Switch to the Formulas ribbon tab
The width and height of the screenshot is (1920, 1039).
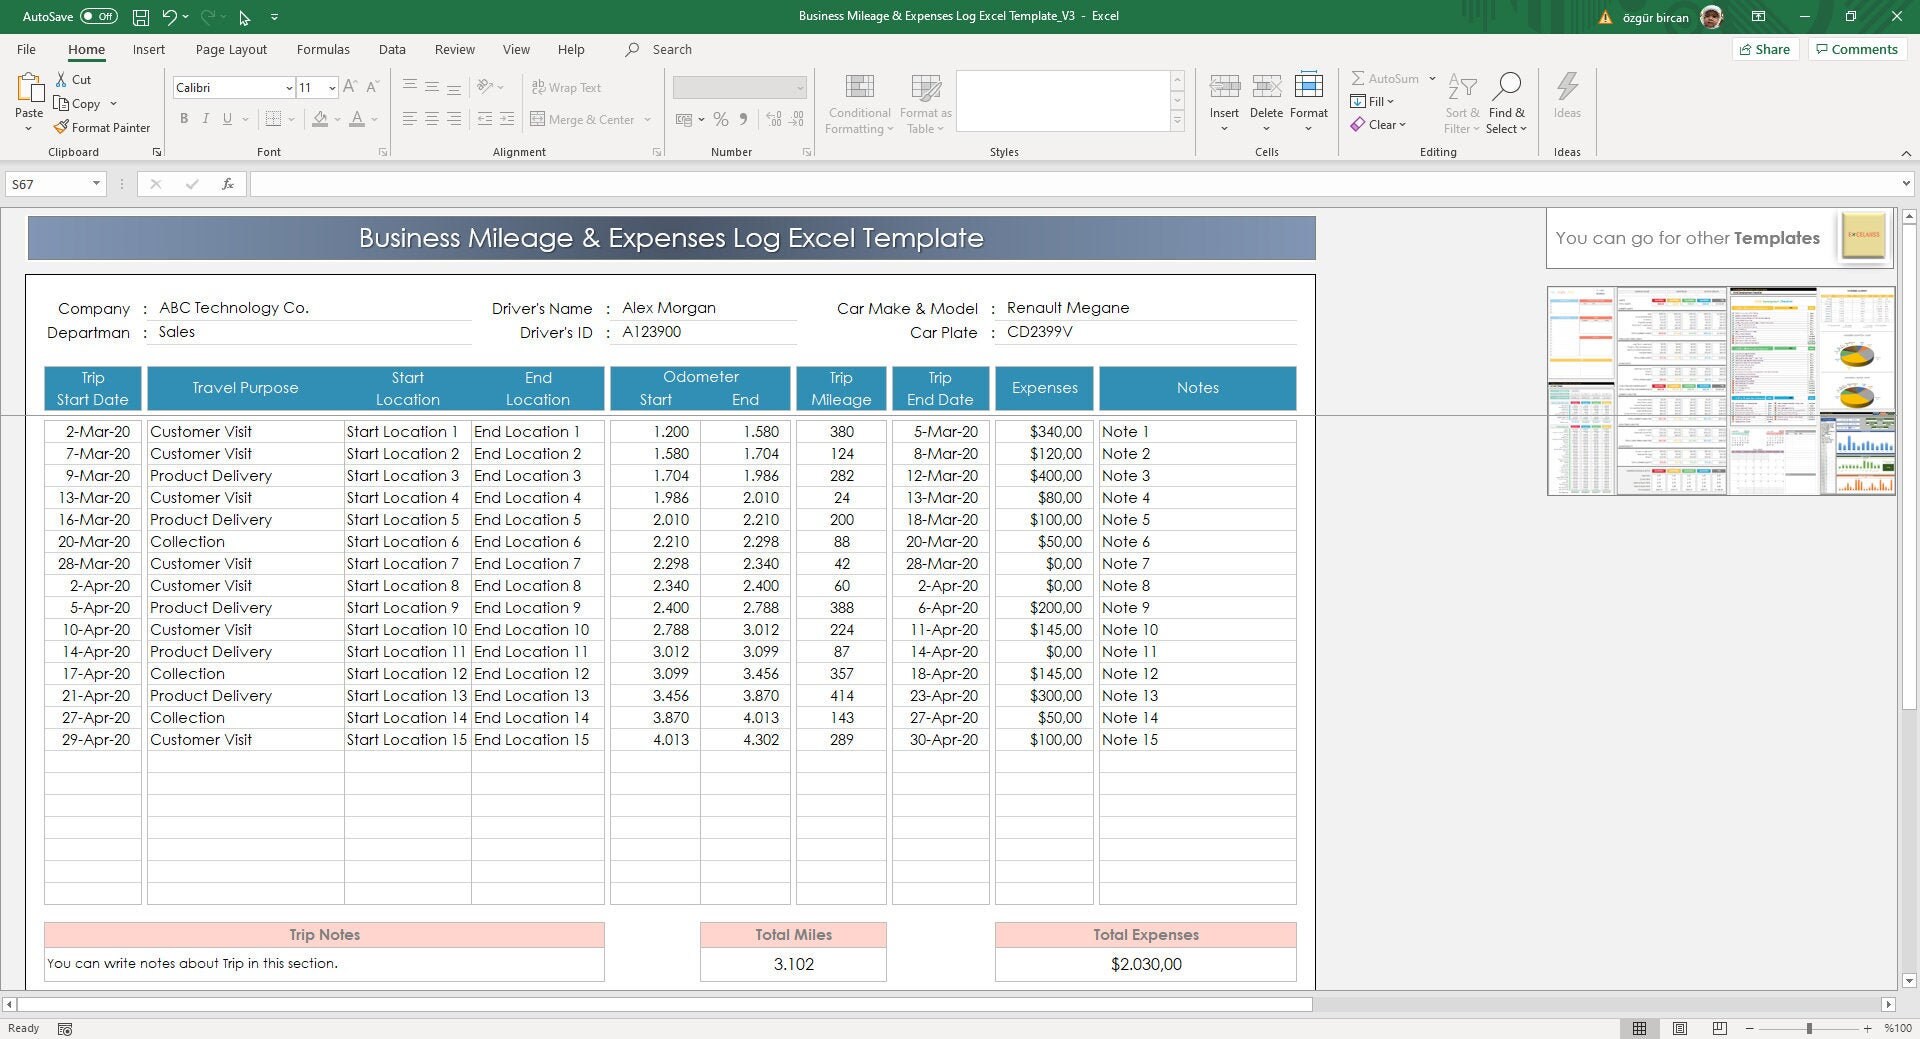(x=322, y=49)
